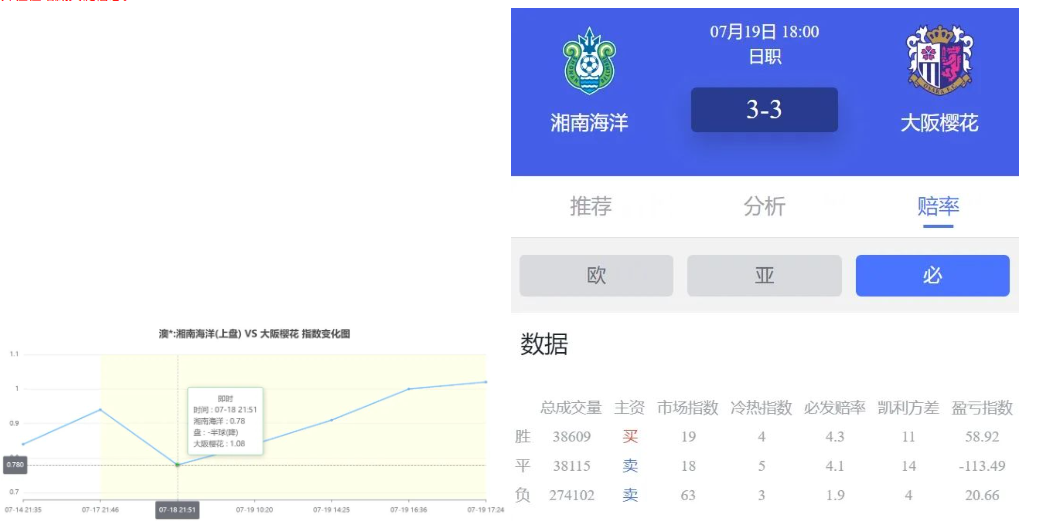Open the 大阪樱花 team name
Viewport: 1047px width, 521px height.
tap(939, 123)
